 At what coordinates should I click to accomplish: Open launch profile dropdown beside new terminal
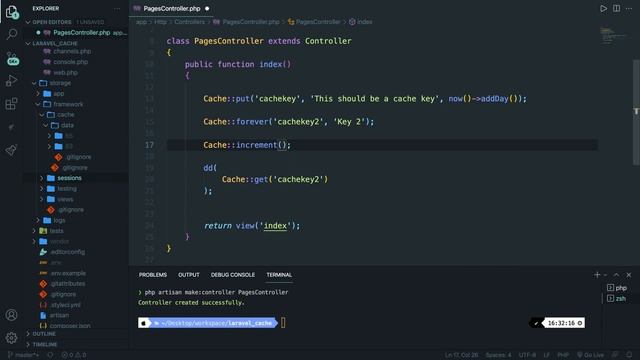point(605,275)
